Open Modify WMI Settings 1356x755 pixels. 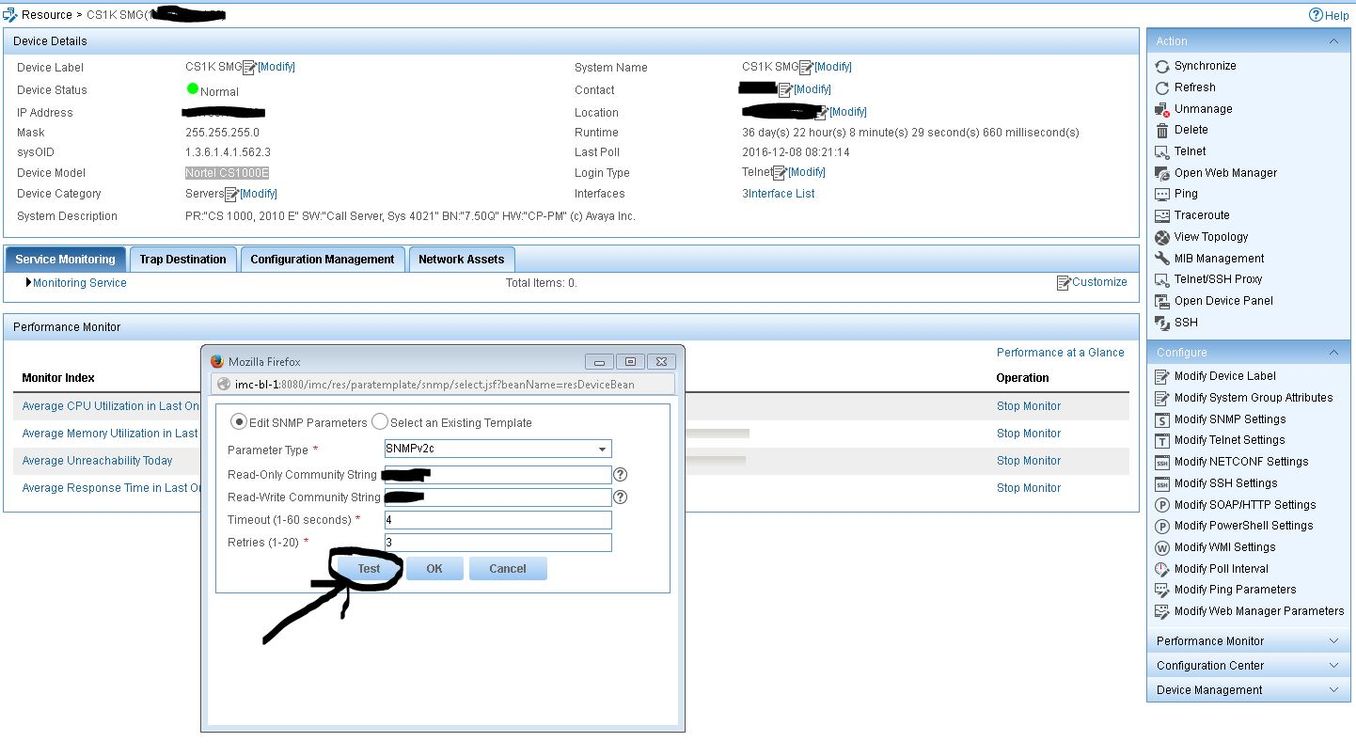pos(1225,547)
